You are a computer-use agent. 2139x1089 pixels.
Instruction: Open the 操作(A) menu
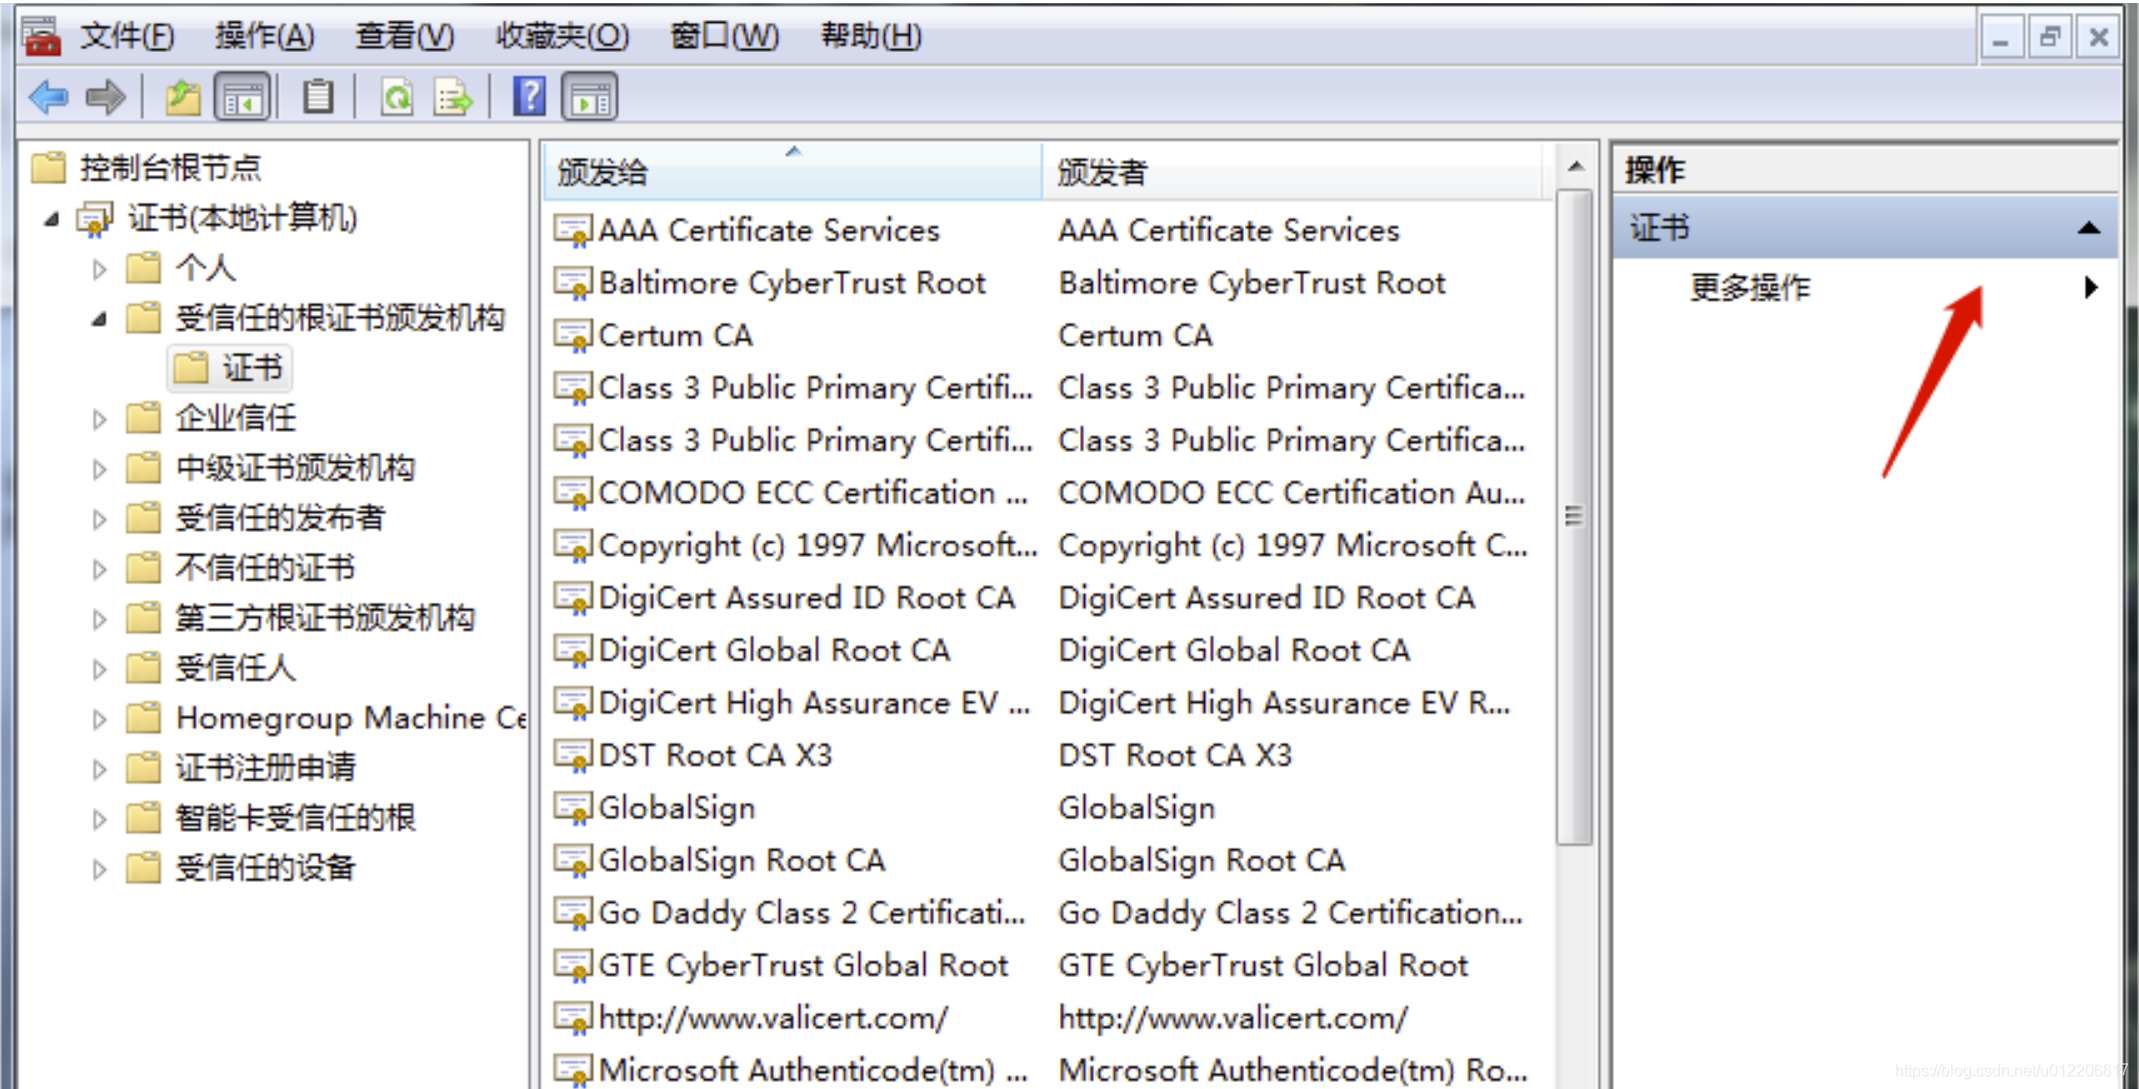264,36
